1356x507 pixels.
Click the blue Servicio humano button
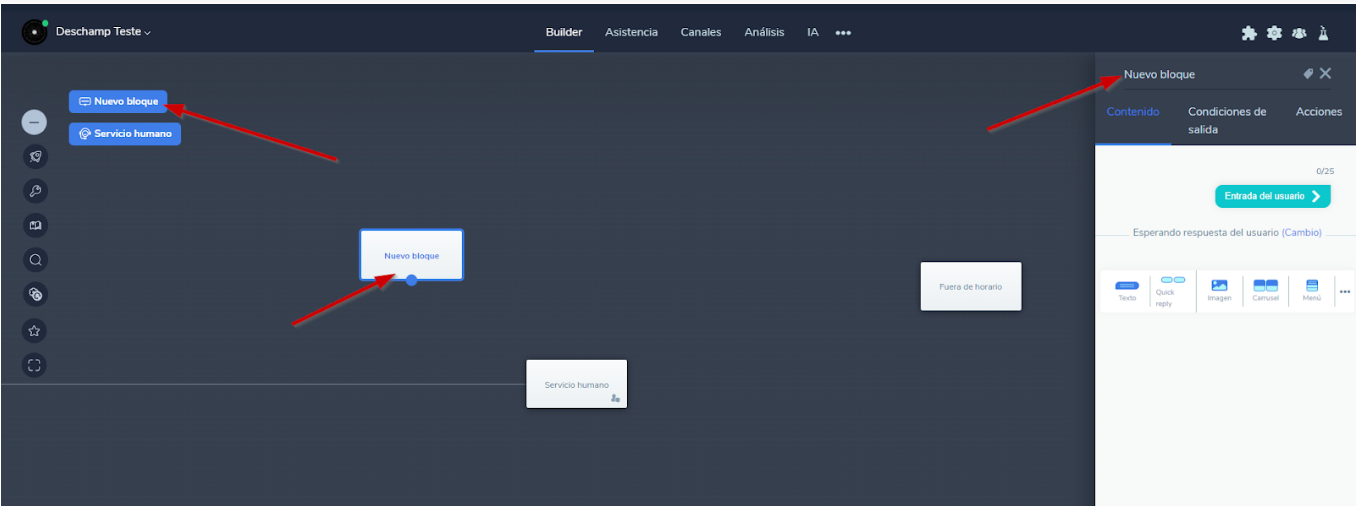click(x=125, y=134)
